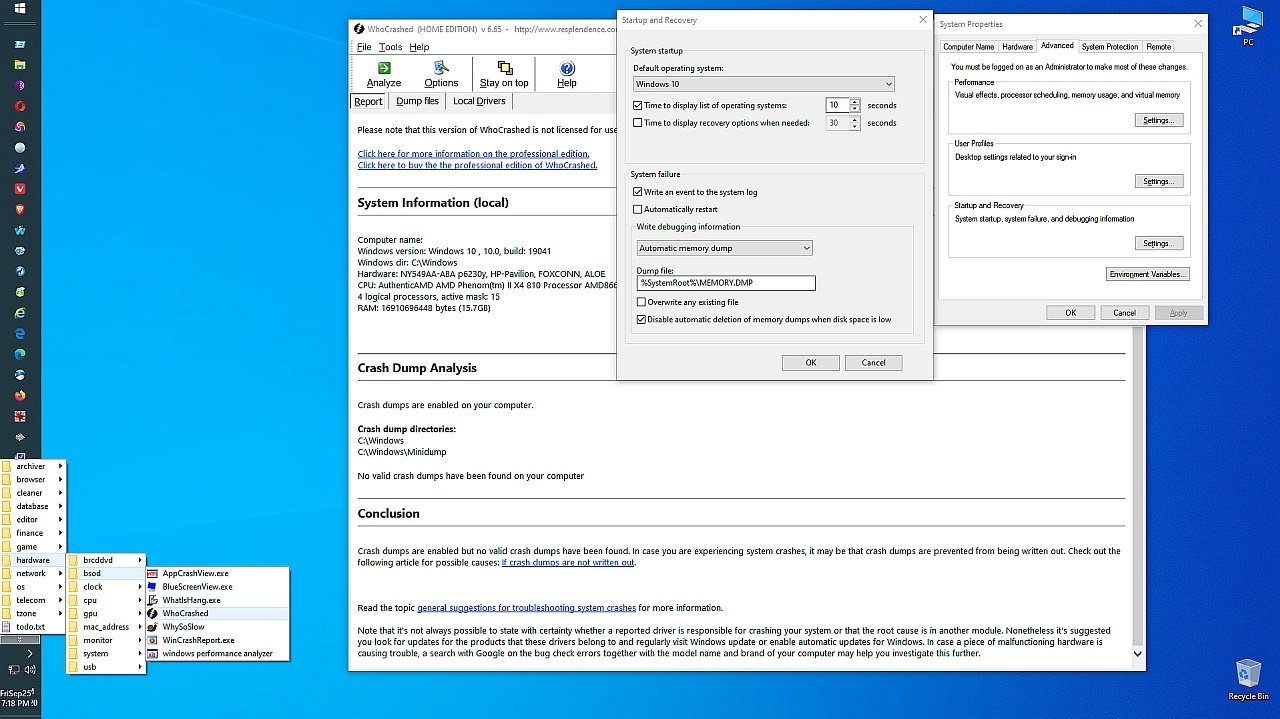Launch BlueScreenView.exe from the bsod menu
Viewport: 1280px width, 719px height.
click(218, 587)
